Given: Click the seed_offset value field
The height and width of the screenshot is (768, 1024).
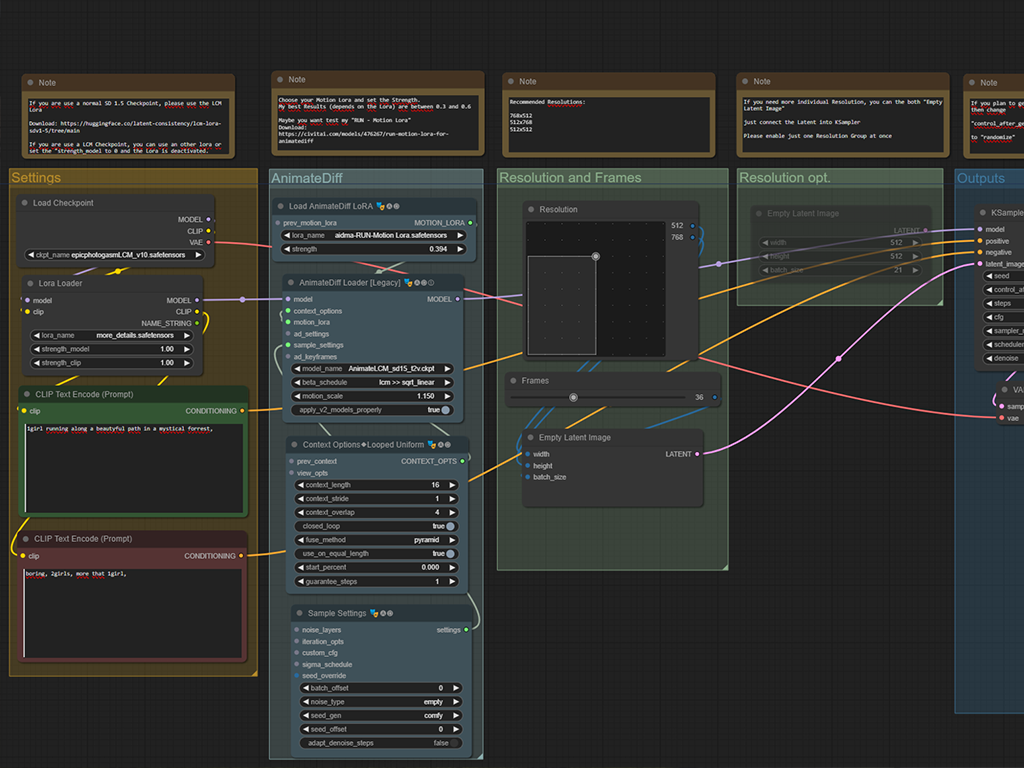Looking at the screenshot, I should (x=381, y=729).
